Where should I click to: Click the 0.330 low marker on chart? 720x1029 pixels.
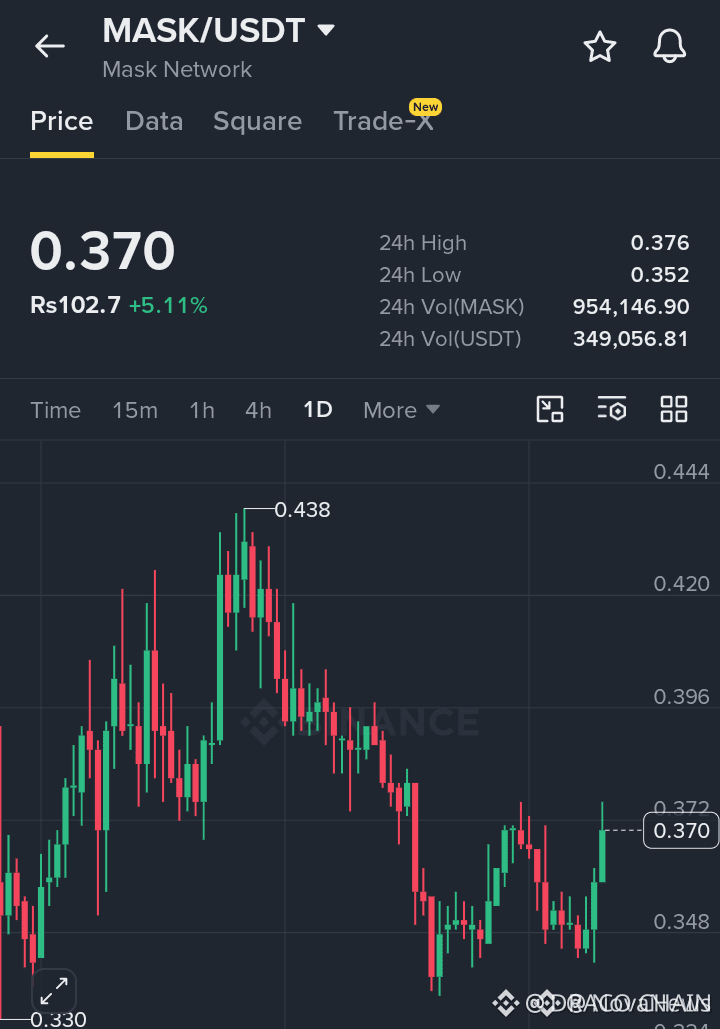(x=58, y=1019)
